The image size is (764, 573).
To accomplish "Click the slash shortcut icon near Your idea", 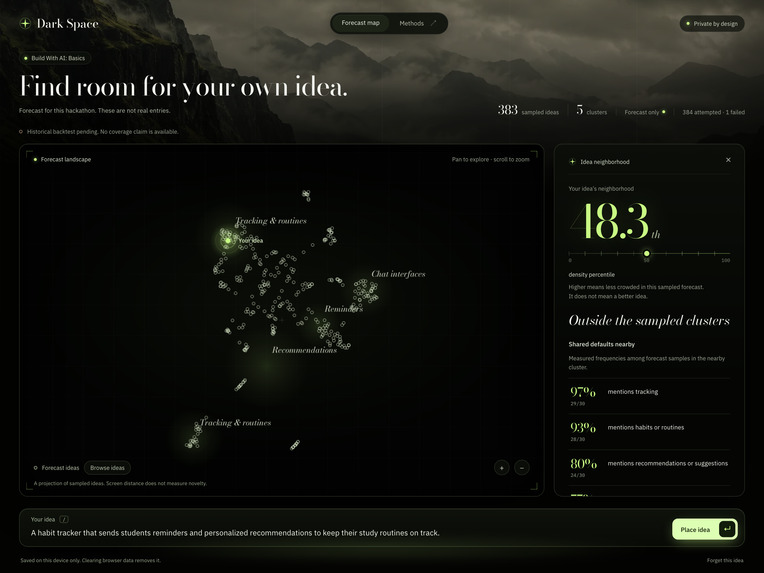I will pos(64,519).
